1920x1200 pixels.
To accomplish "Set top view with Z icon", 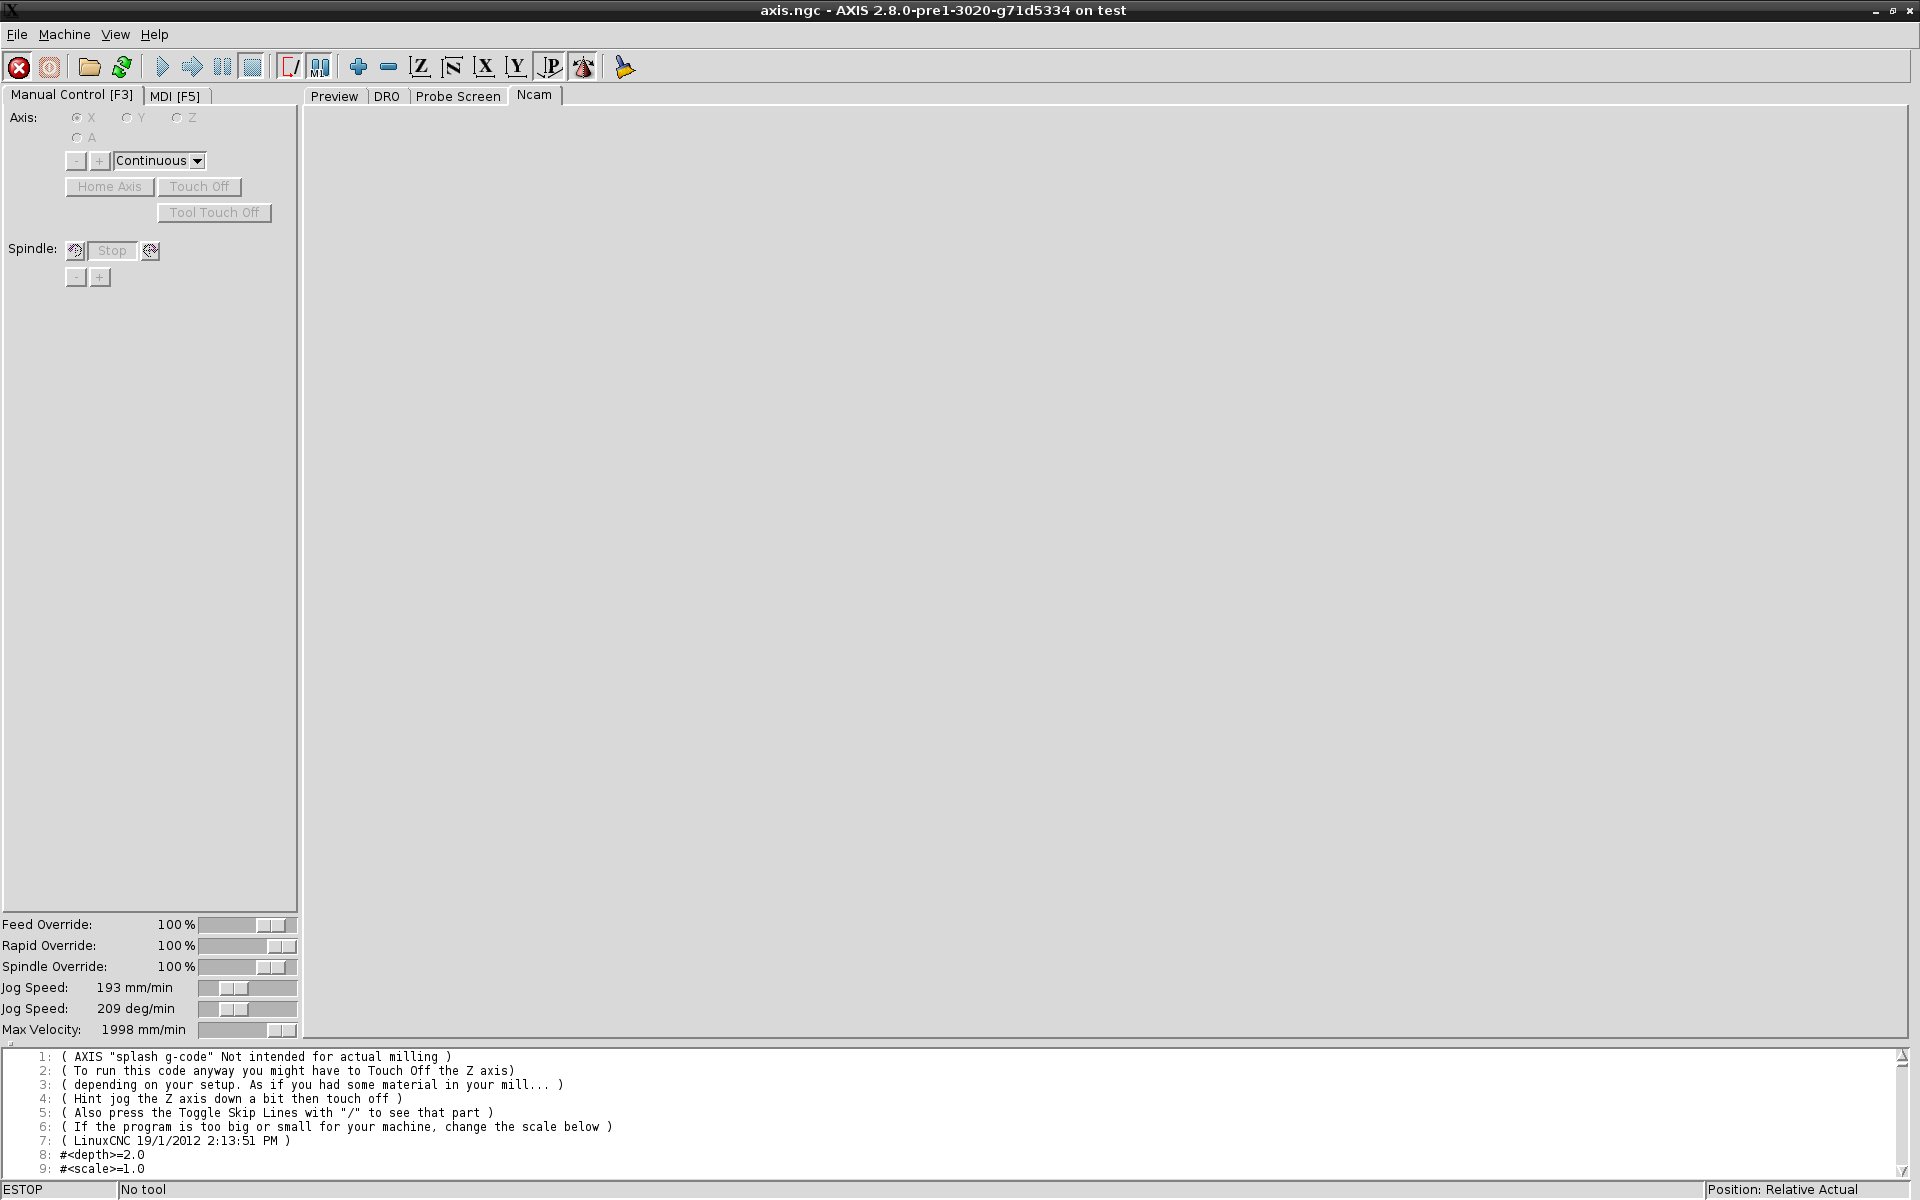I will [420, 67].
